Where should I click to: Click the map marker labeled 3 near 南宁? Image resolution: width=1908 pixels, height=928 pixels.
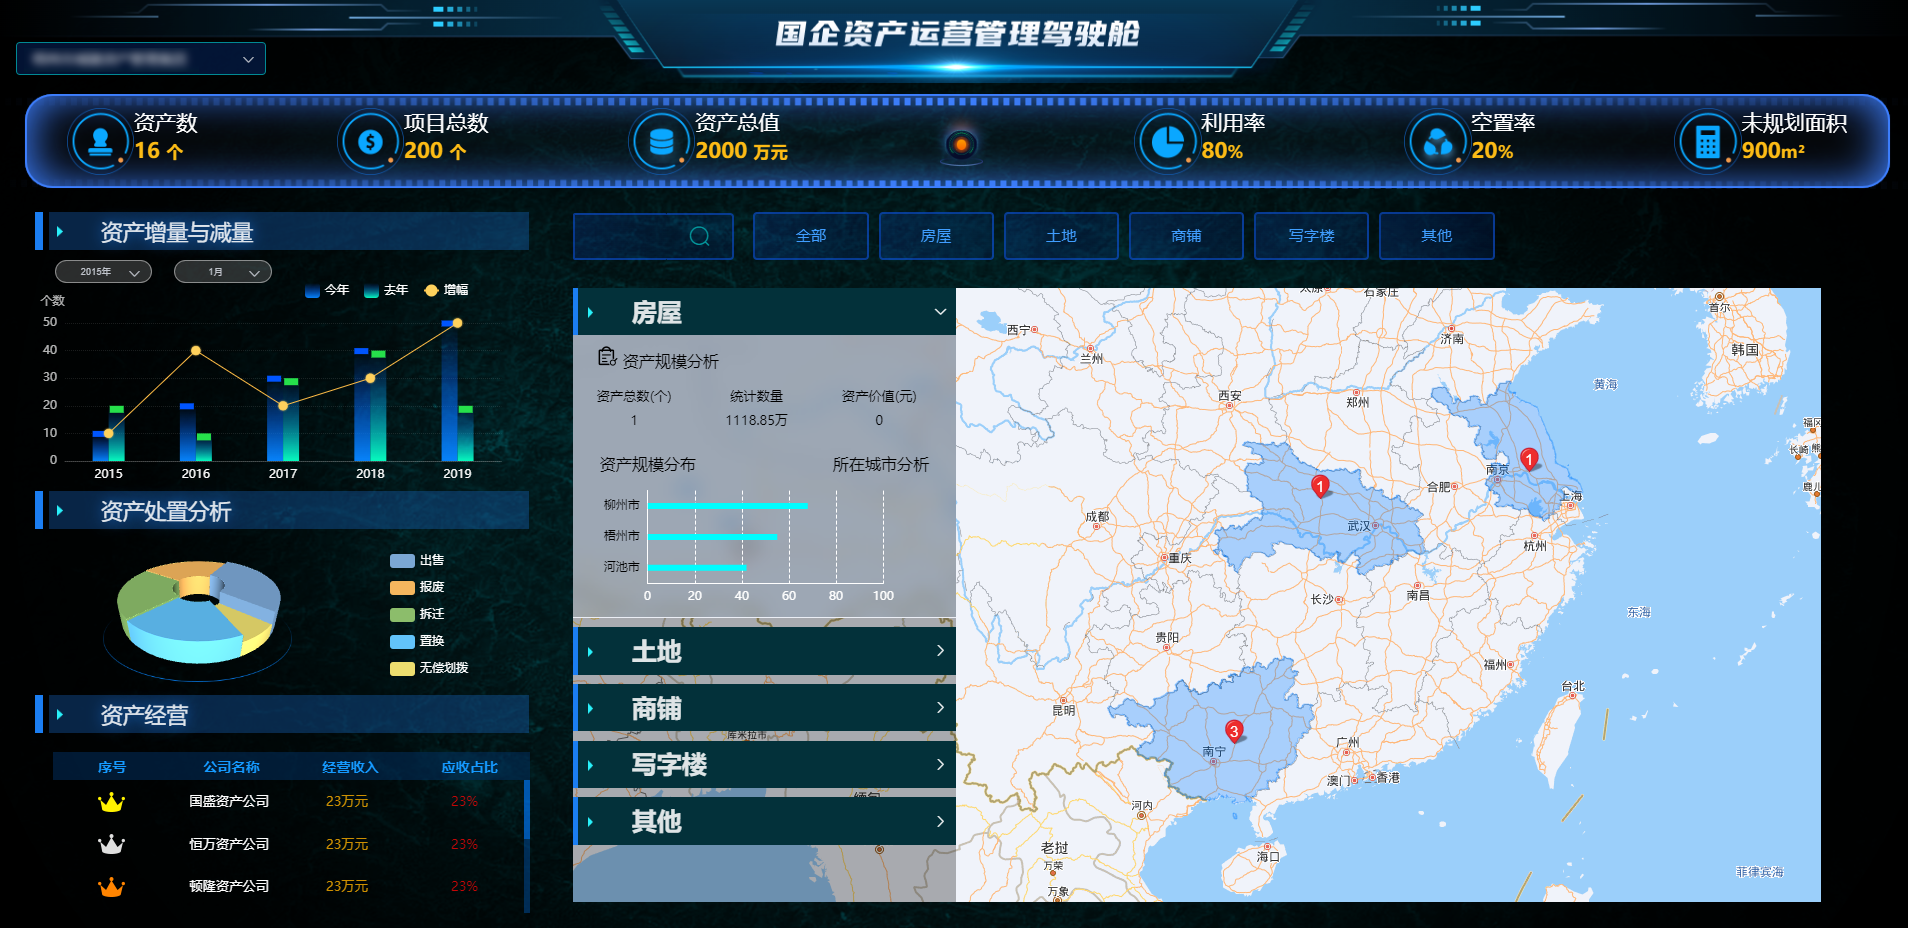1234,730
